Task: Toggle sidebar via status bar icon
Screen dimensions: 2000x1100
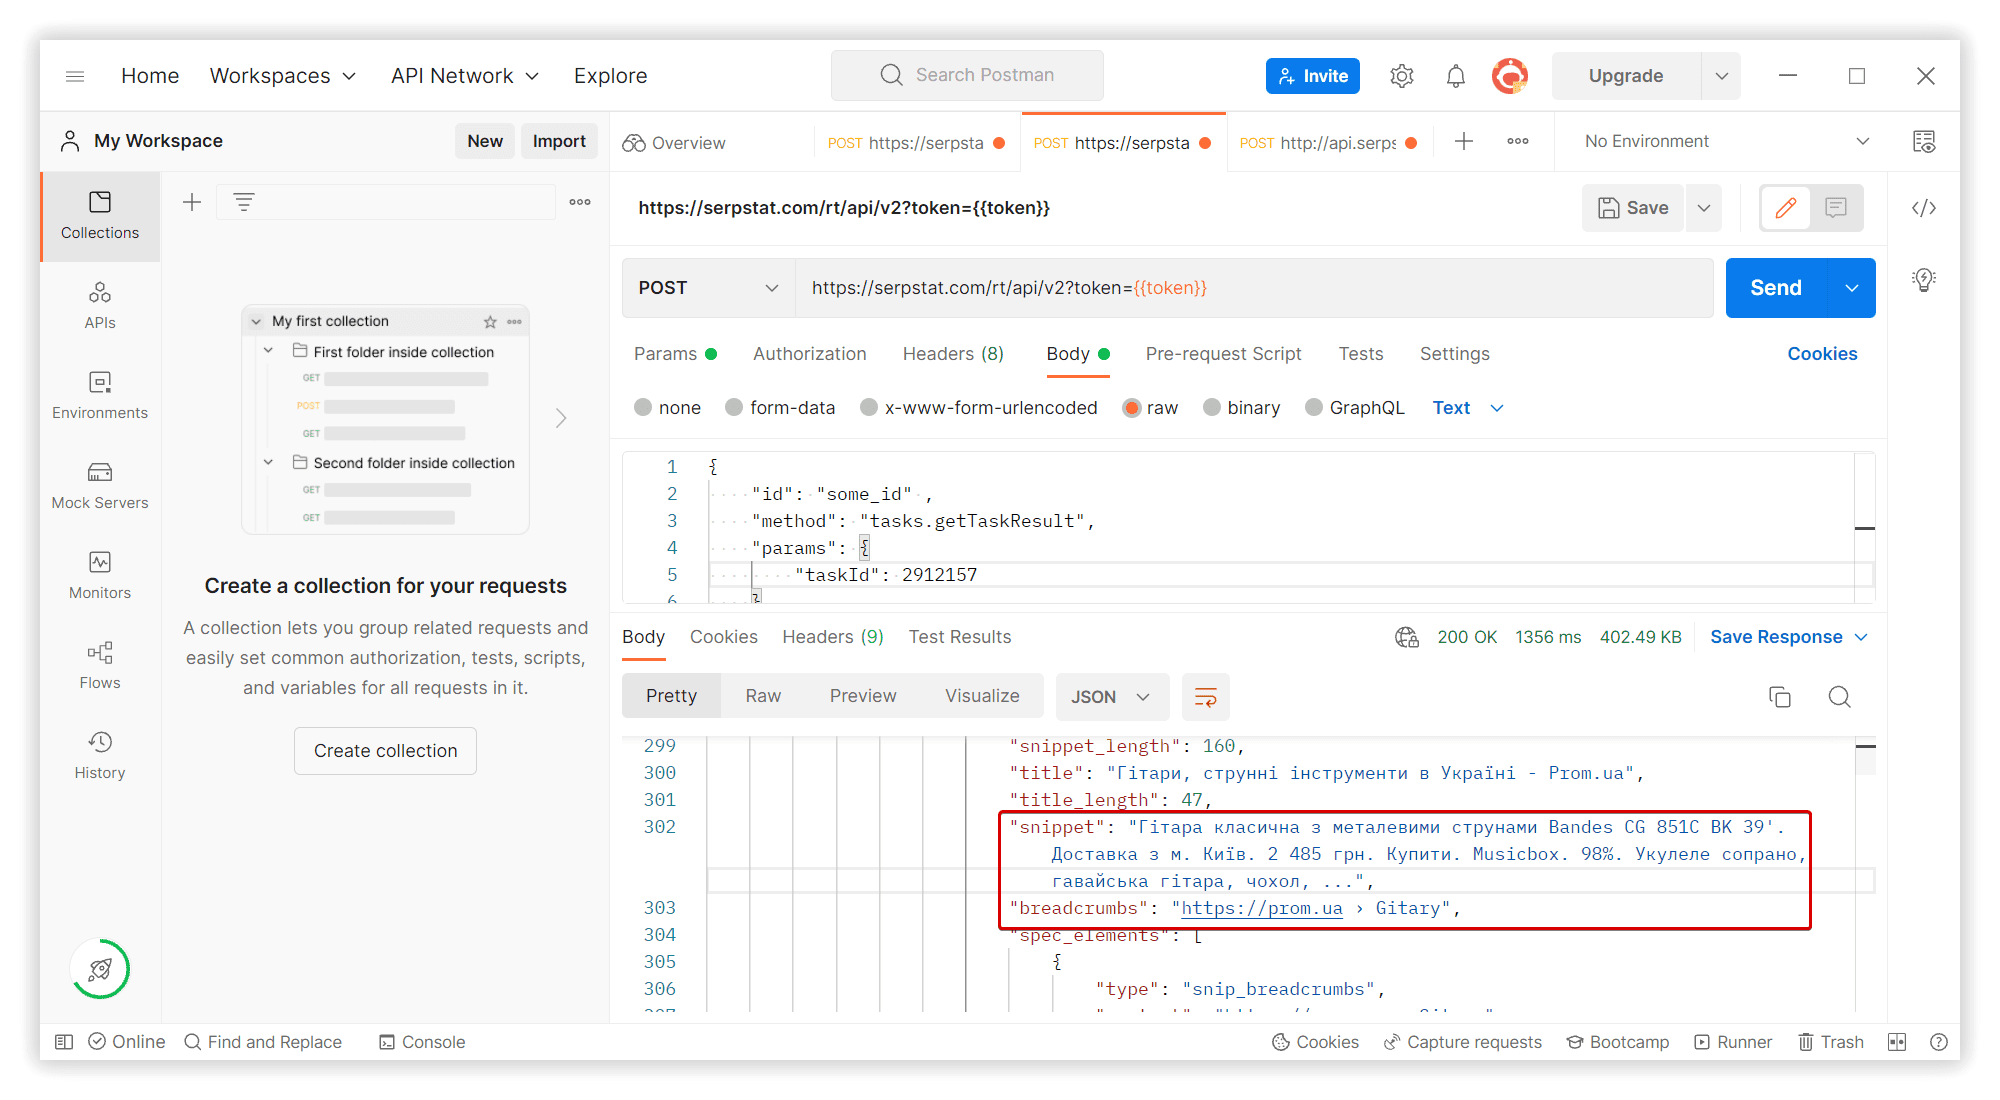Action: (64, 1042)
